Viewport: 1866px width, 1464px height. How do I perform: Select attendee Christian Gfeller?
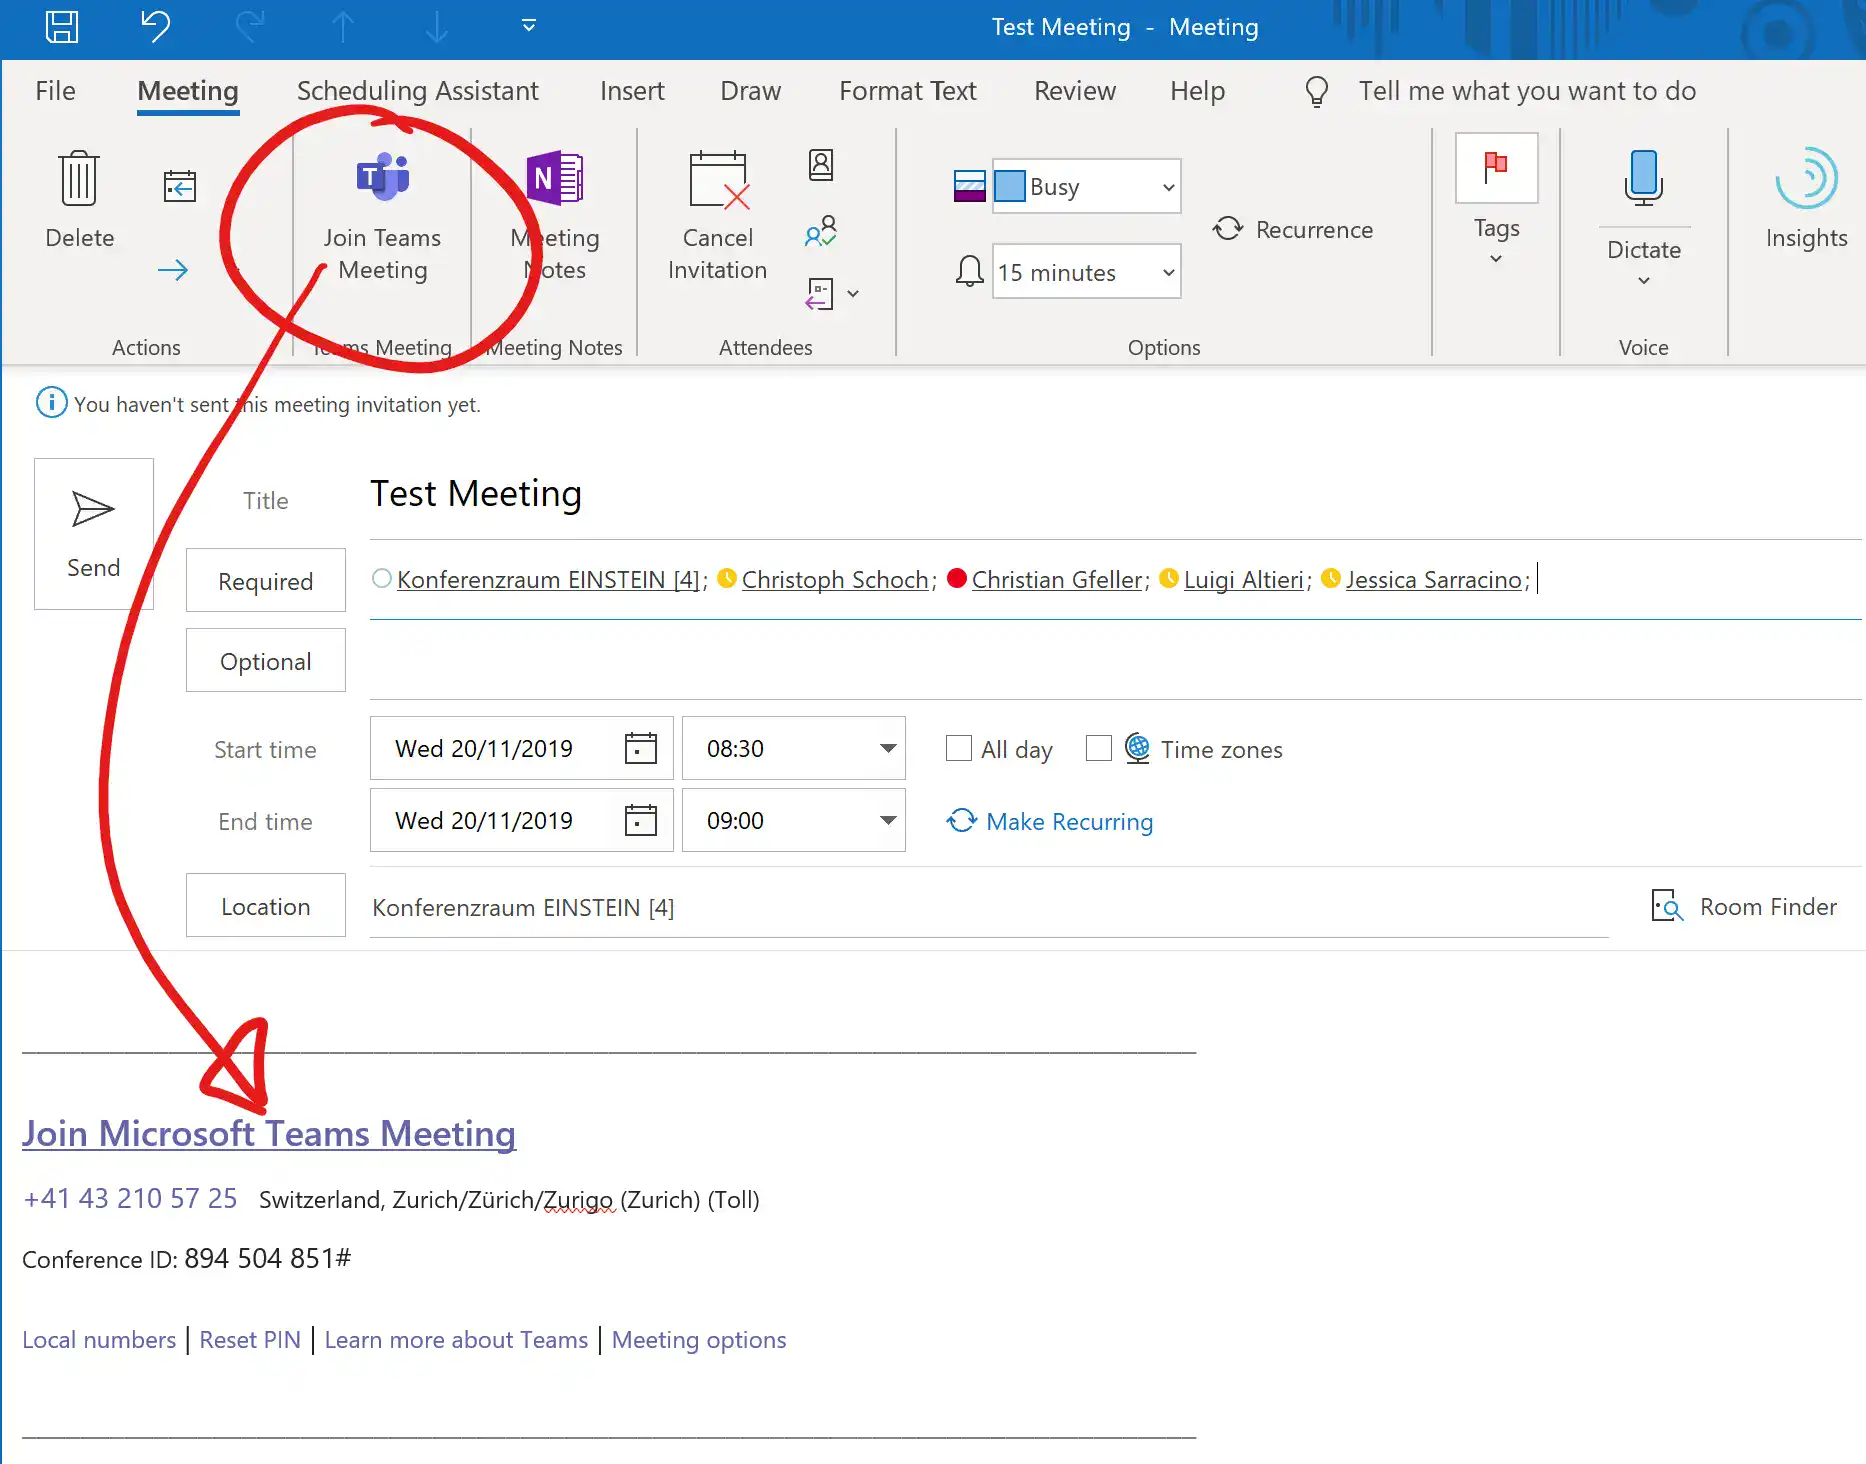click(x=1057, y=580)
